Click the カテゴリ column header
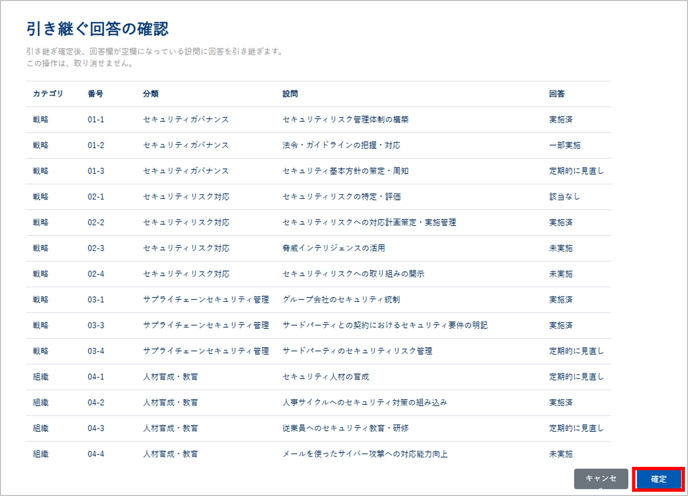 48,93
